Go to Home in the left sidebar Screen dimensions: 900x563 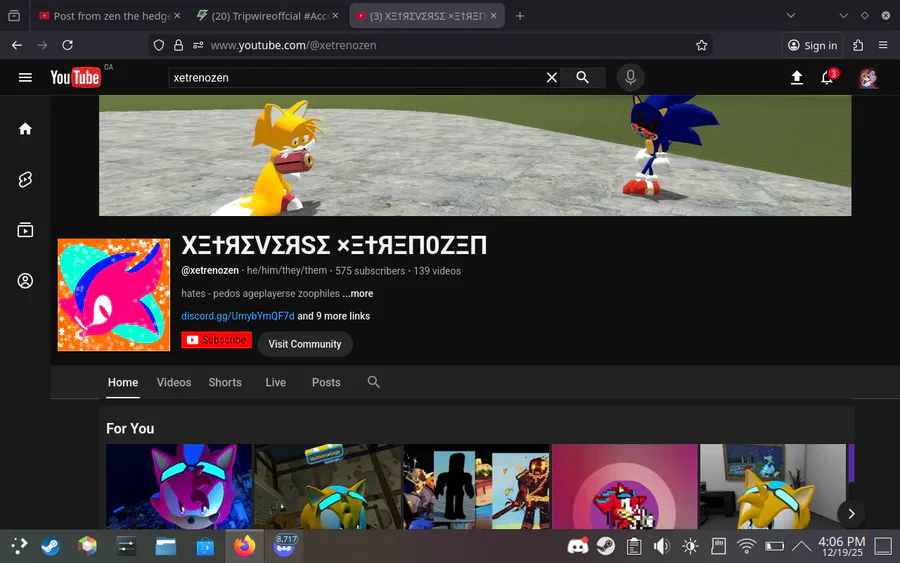click(25, 129)
